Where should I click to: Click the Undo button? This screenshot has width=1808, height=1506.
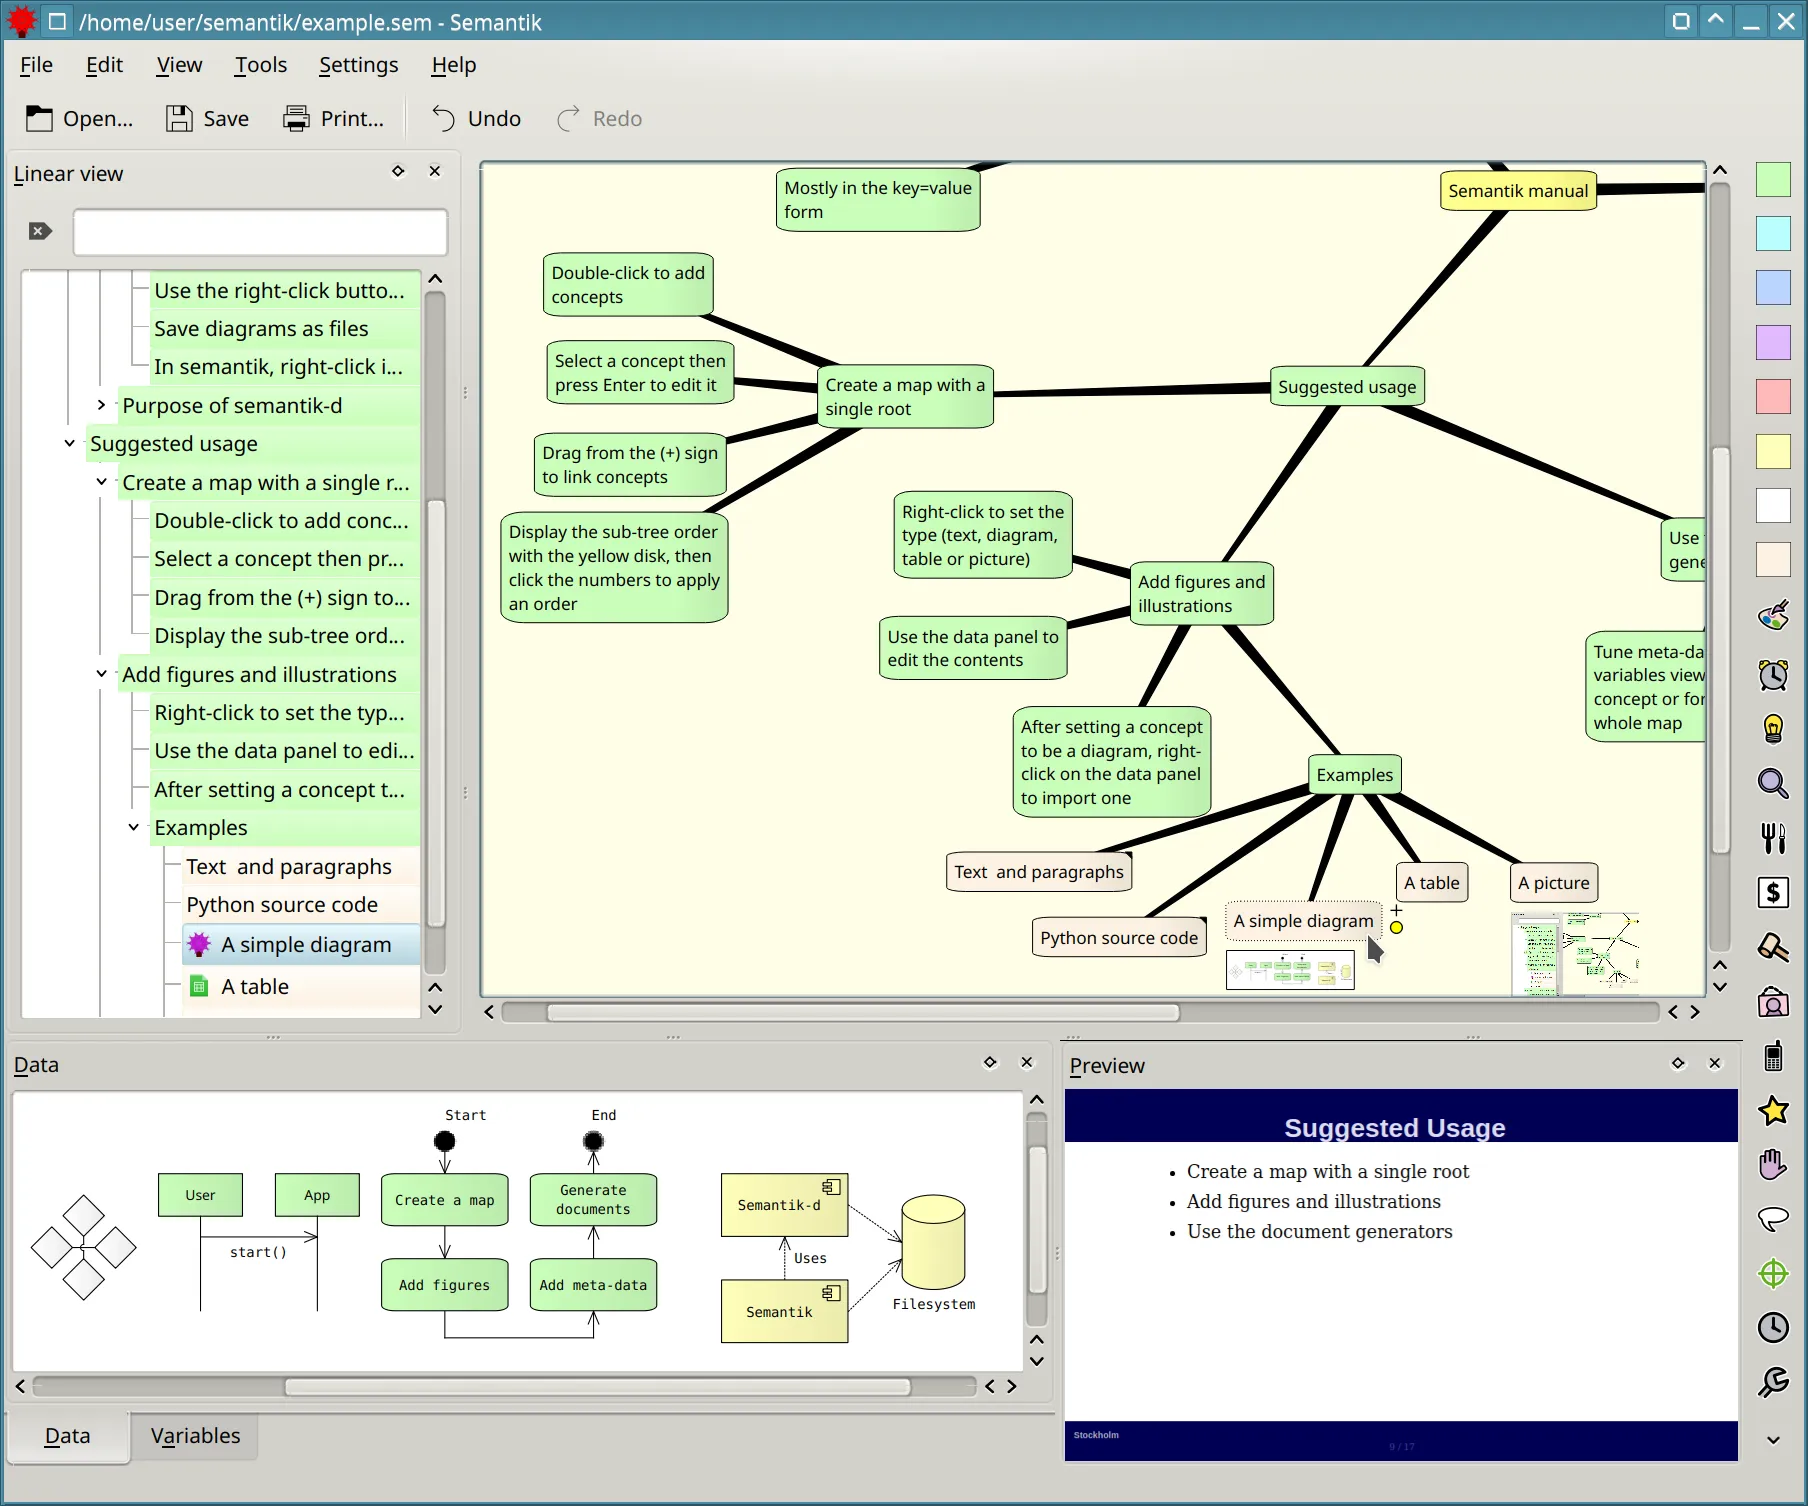point(475,118)
